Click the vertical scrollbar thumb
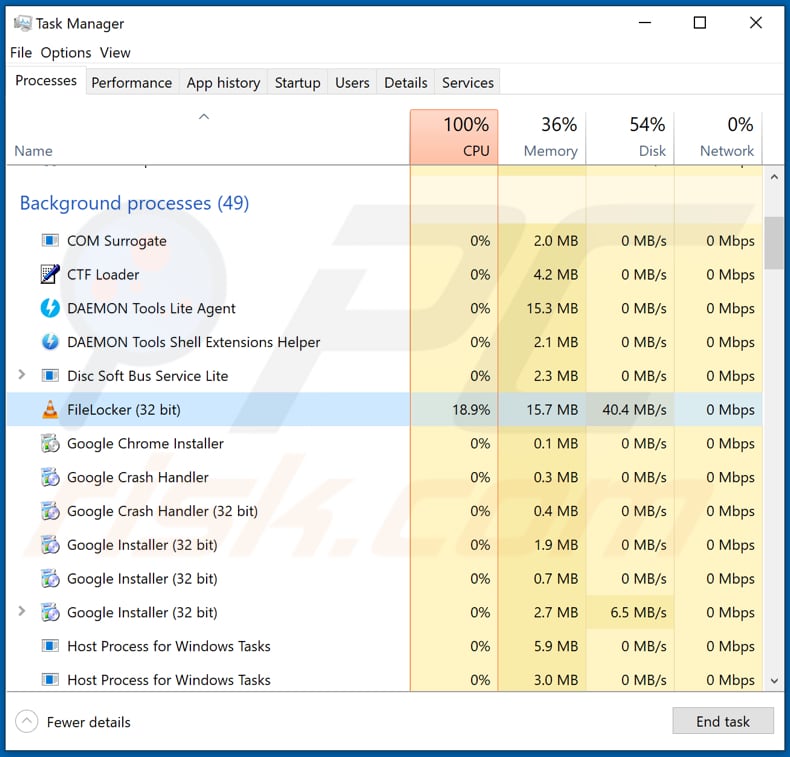Viewport: 790px width, 757px height. click(774, 243)
